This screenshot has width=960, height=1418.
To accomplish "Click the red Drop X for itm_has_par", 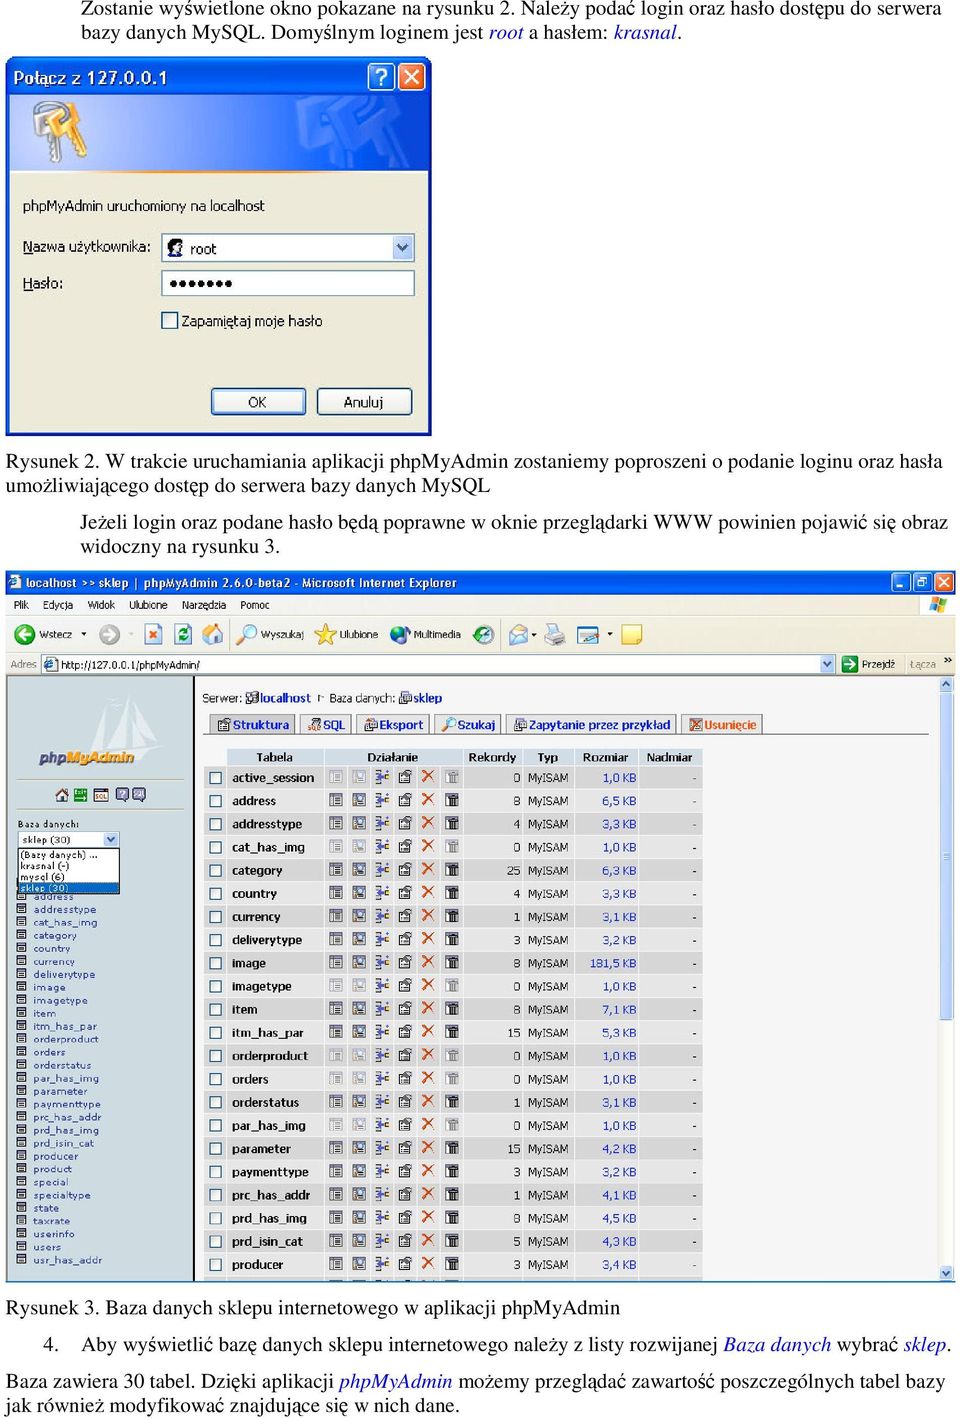I will coord(428,1032).
